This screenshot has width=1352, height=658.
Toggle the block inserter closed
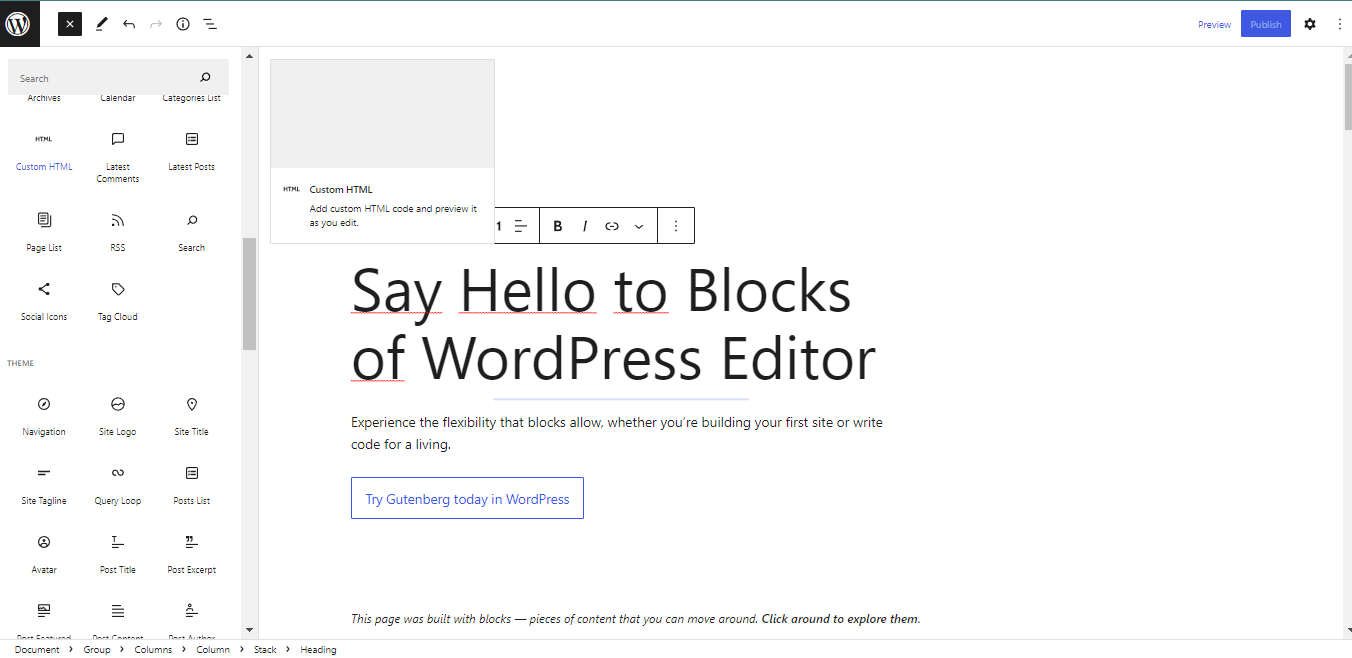70,24
